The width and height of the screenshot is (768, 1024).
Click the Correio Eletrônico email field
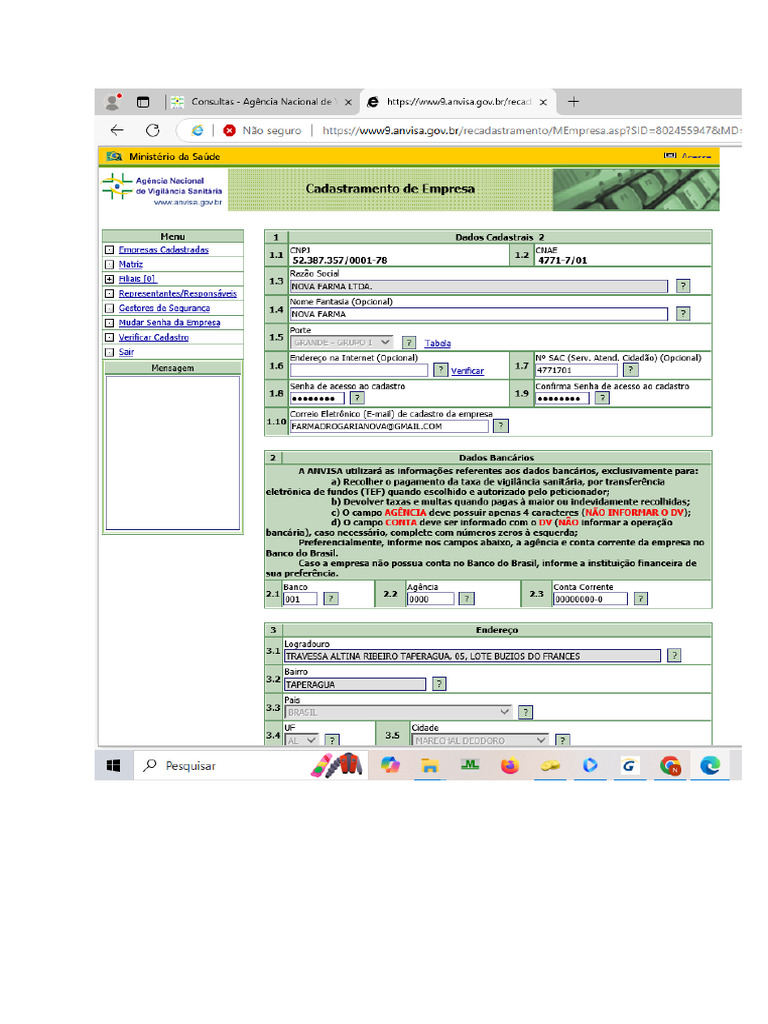click(x=389, y=426)
